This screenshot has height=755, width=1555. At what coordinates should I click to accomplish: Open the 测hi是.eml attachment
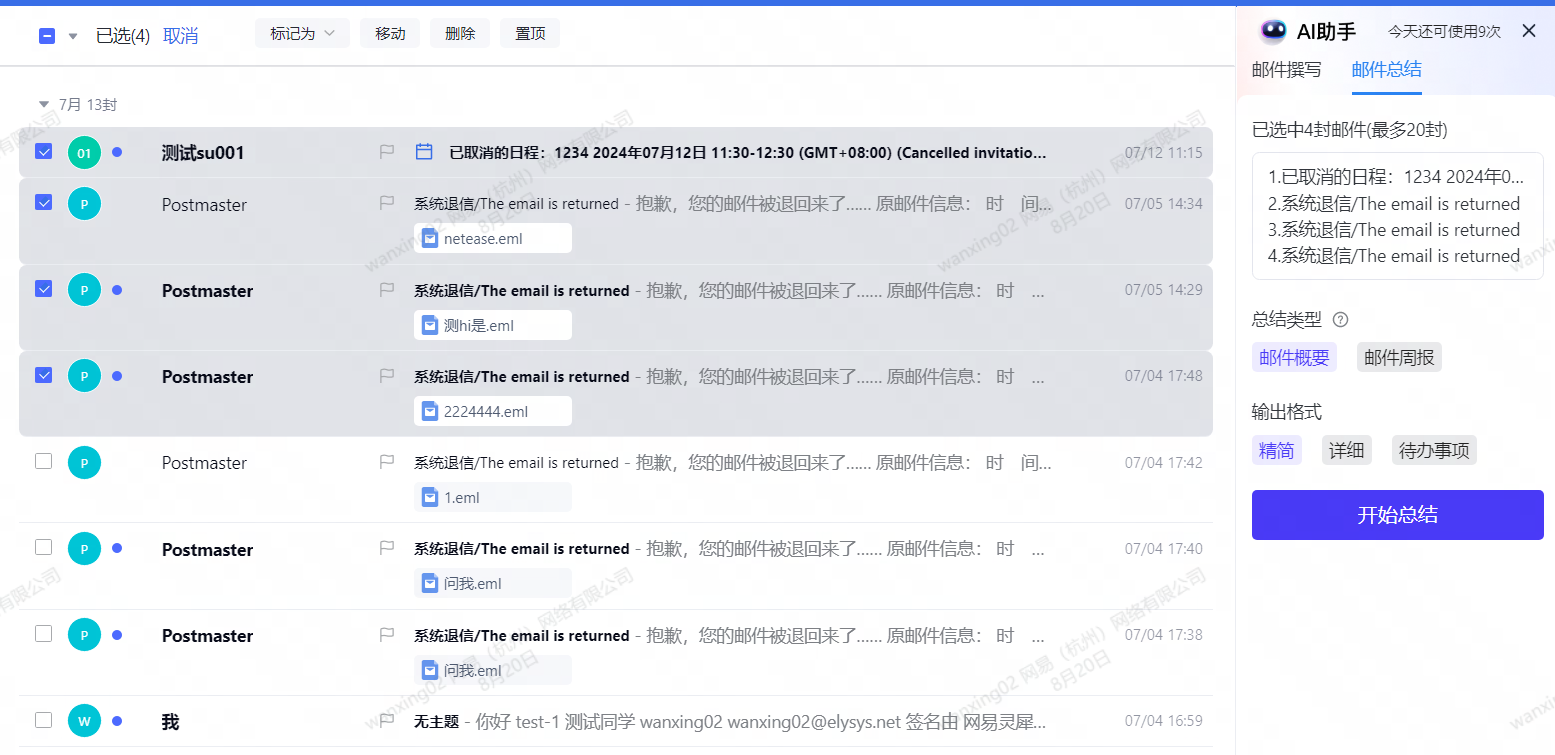tap(493, 325)
